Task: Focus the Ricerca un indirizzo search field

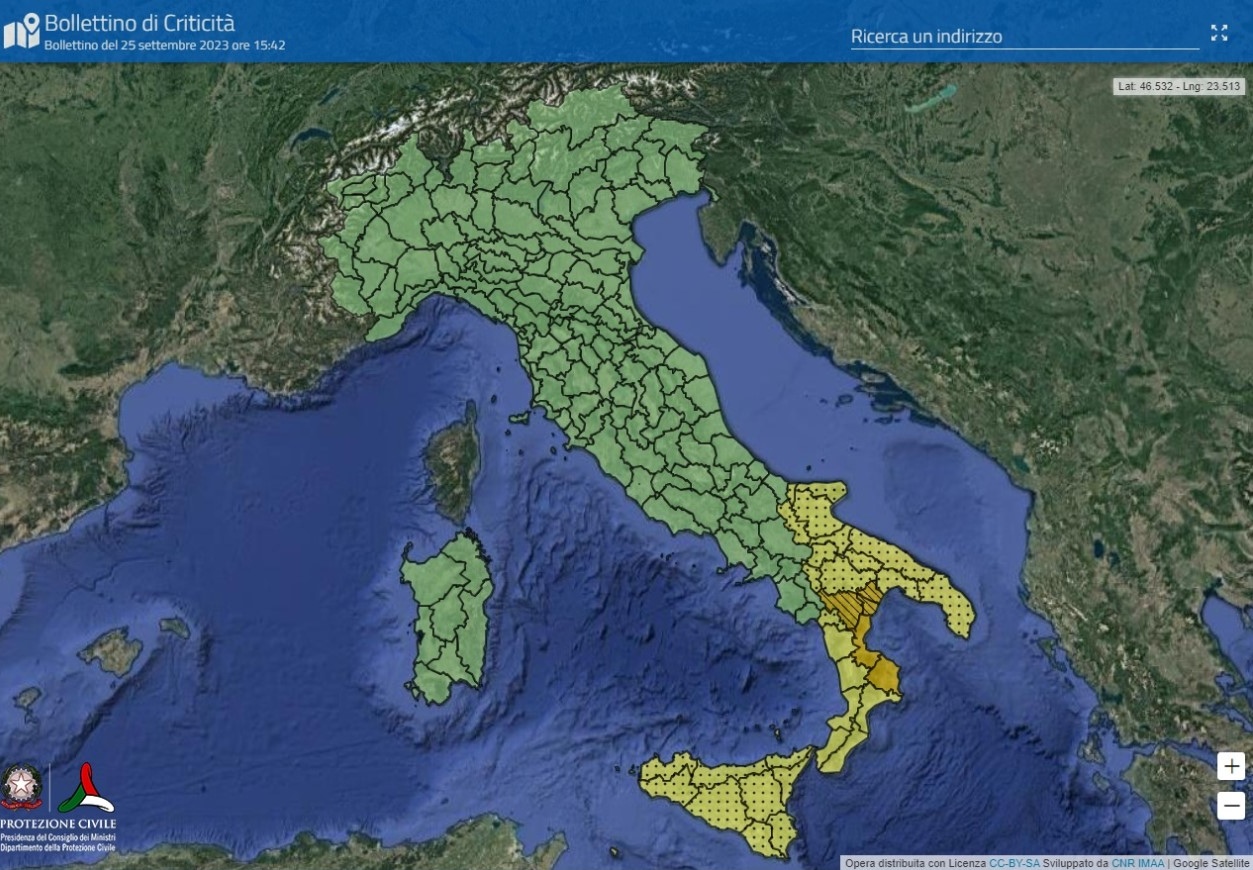Action: [x=1024, y=37]
